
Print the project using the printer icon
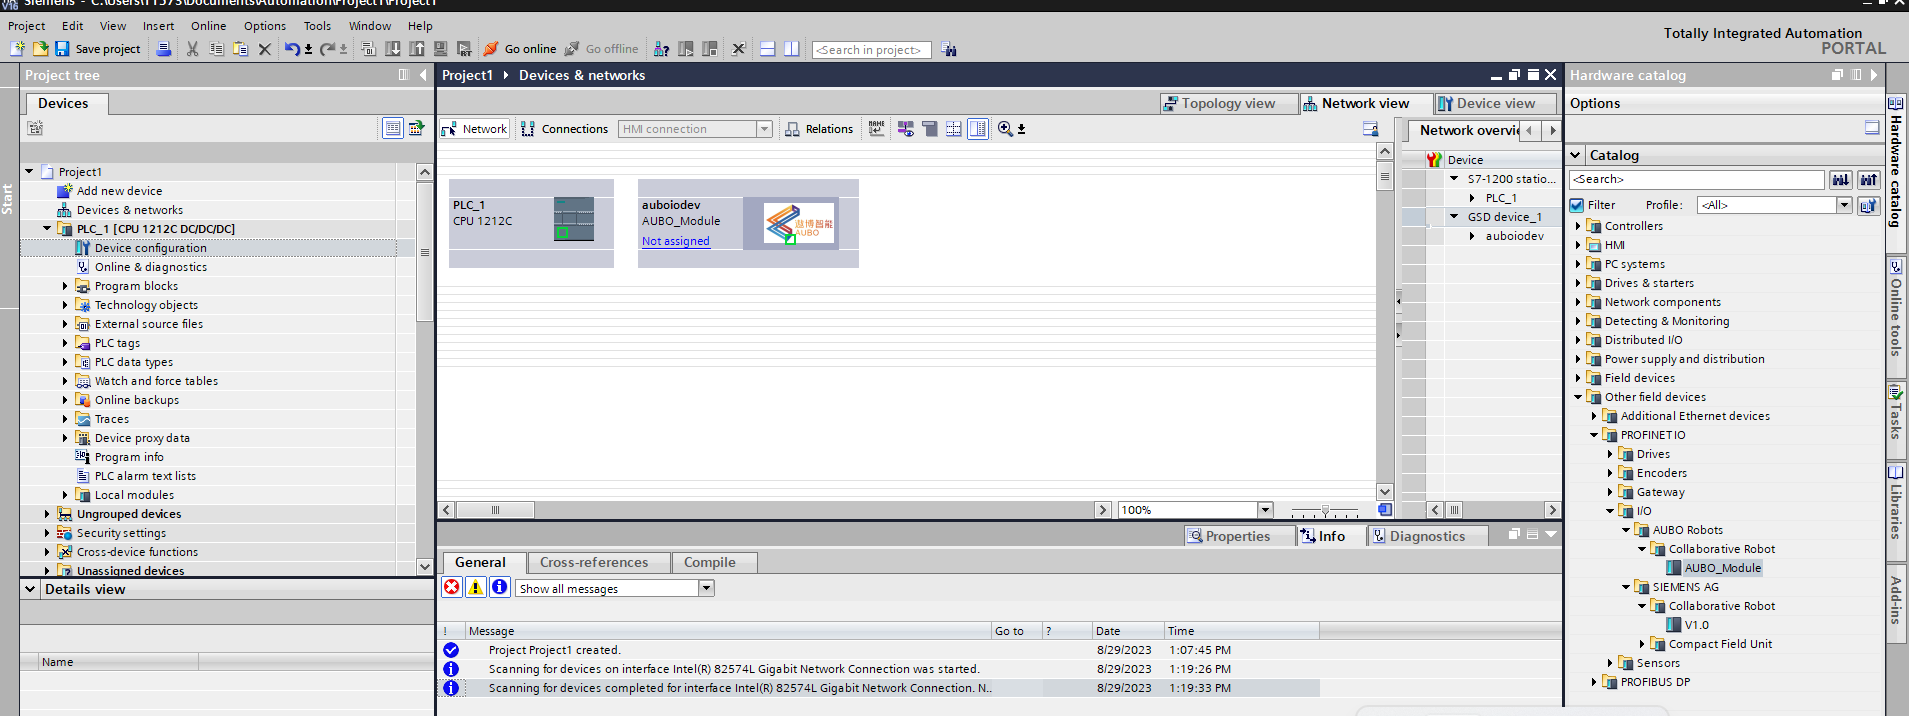[164, 49]
